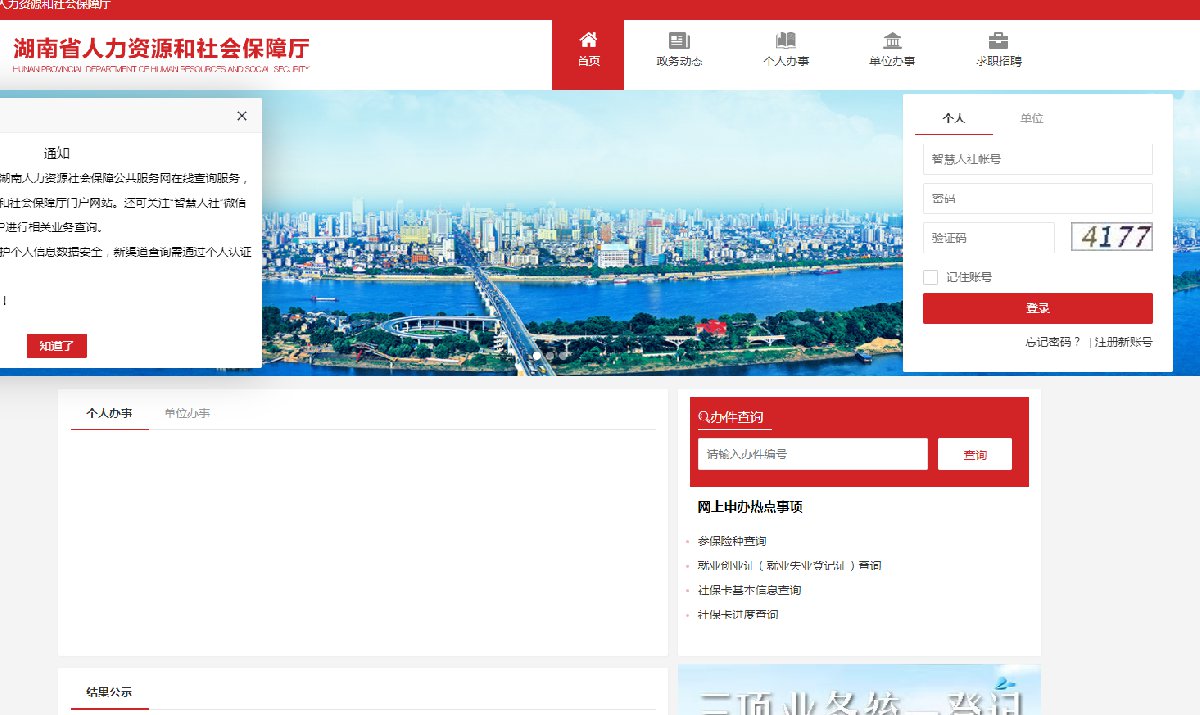Open the 社保卡进度查询 link
1200x715 pixels.
click(x=738, y=615)
